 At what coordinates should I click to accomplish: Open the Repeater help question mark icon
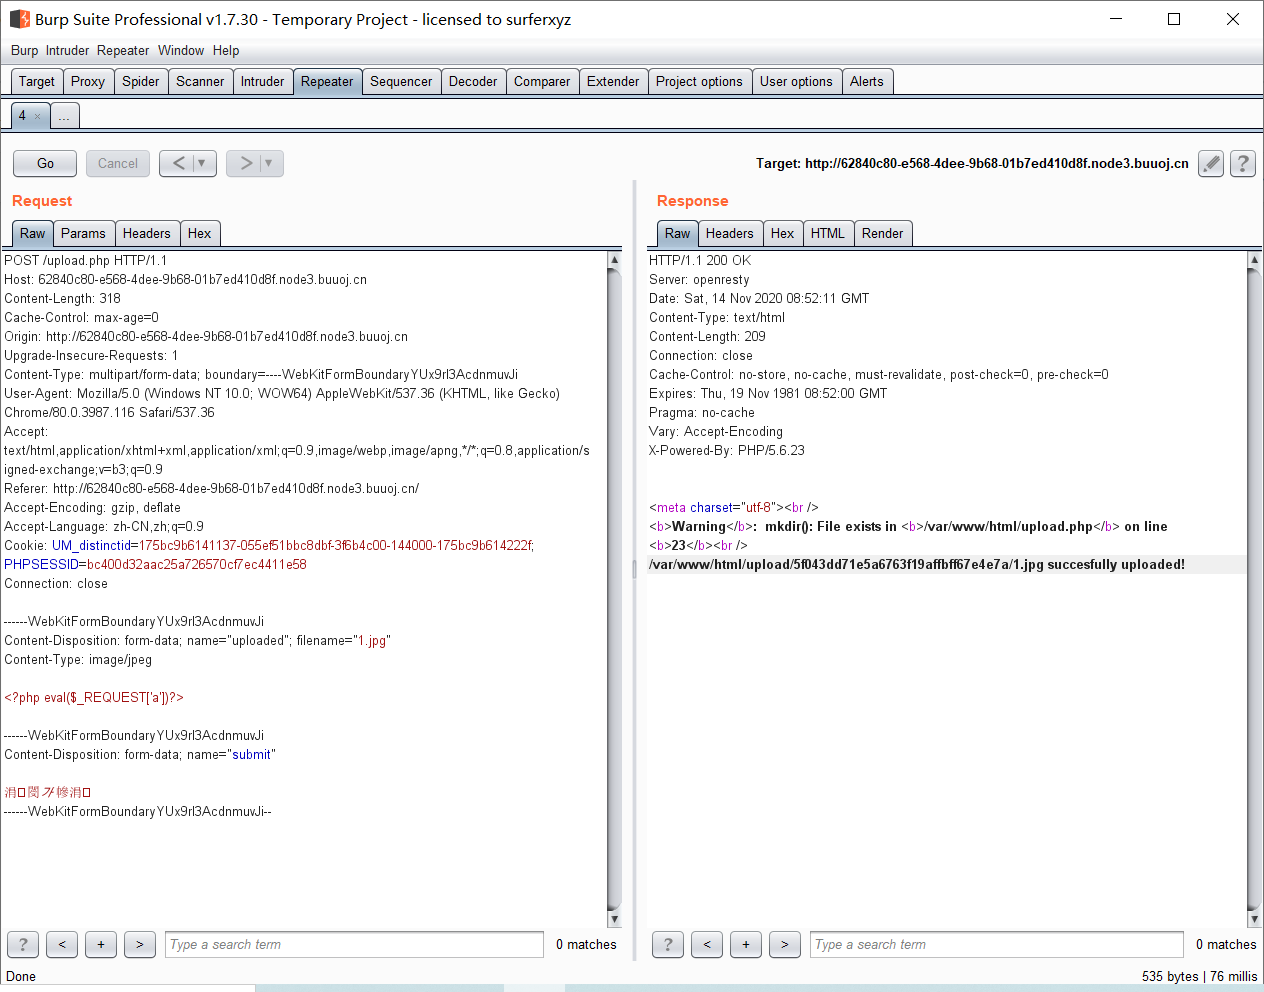click(1243, 163)
